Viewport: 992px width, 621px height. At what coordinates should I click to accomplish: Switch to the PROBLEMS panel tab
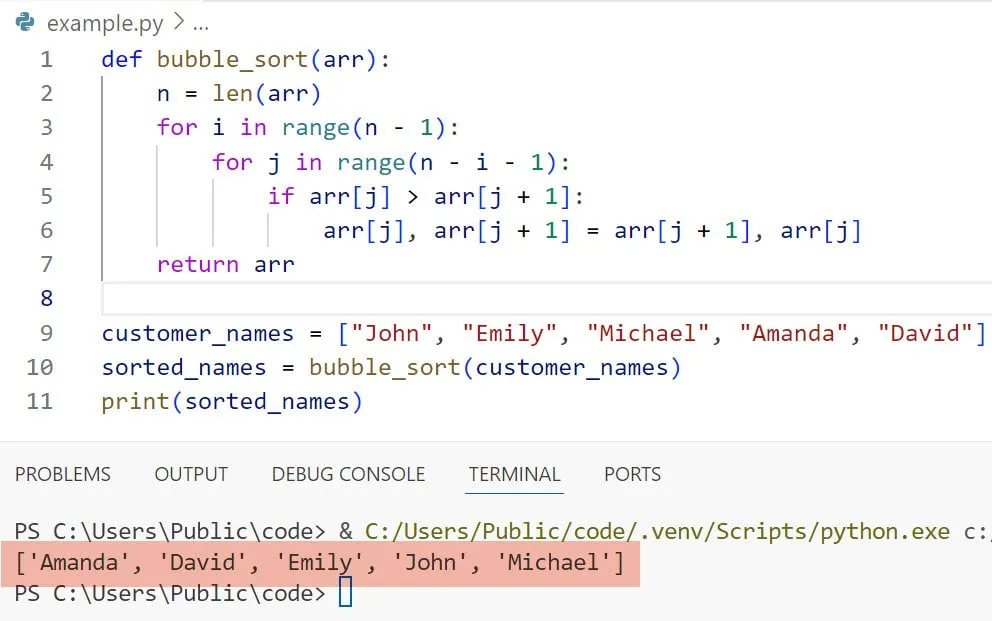point(63,474)
